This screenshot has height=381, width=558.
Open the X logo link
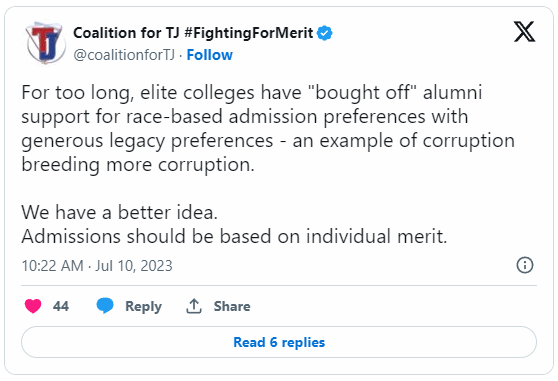click(524, 32)
